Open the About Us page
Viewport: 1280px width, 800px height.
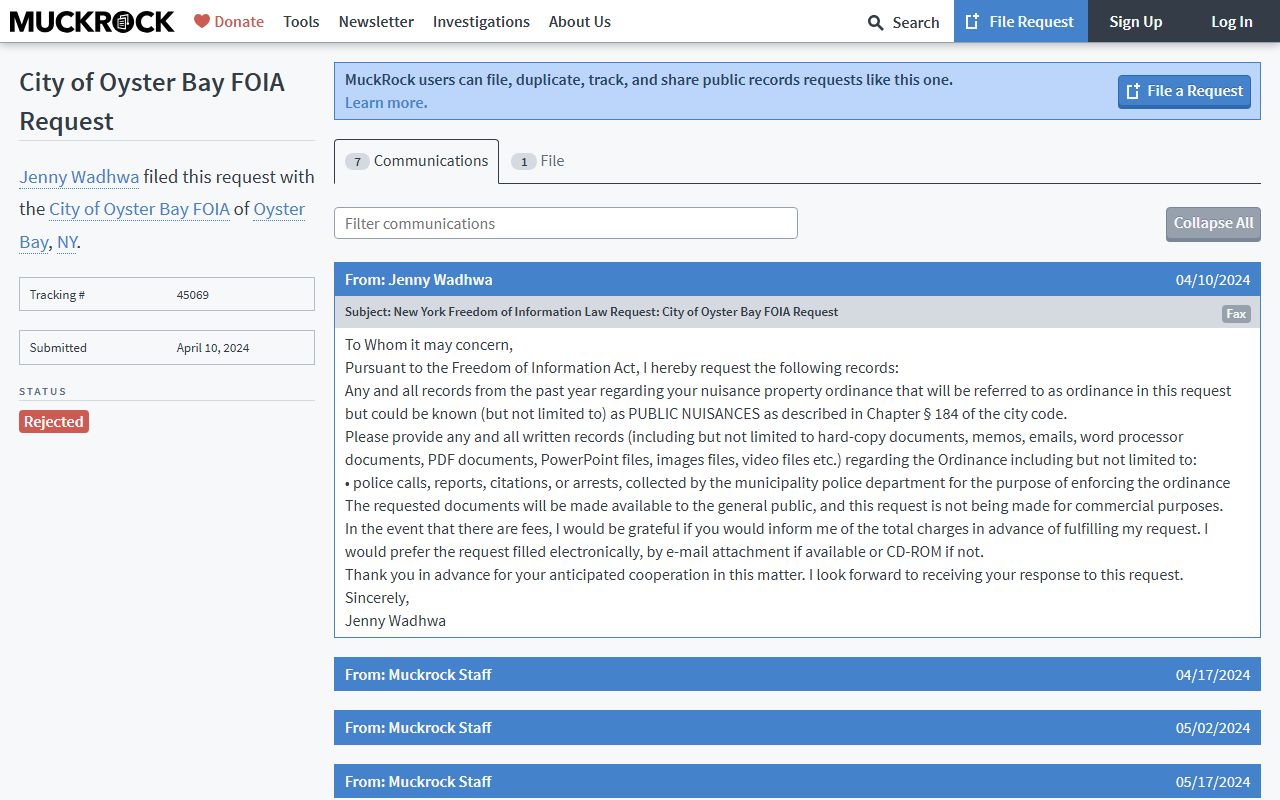coord(579,21)
